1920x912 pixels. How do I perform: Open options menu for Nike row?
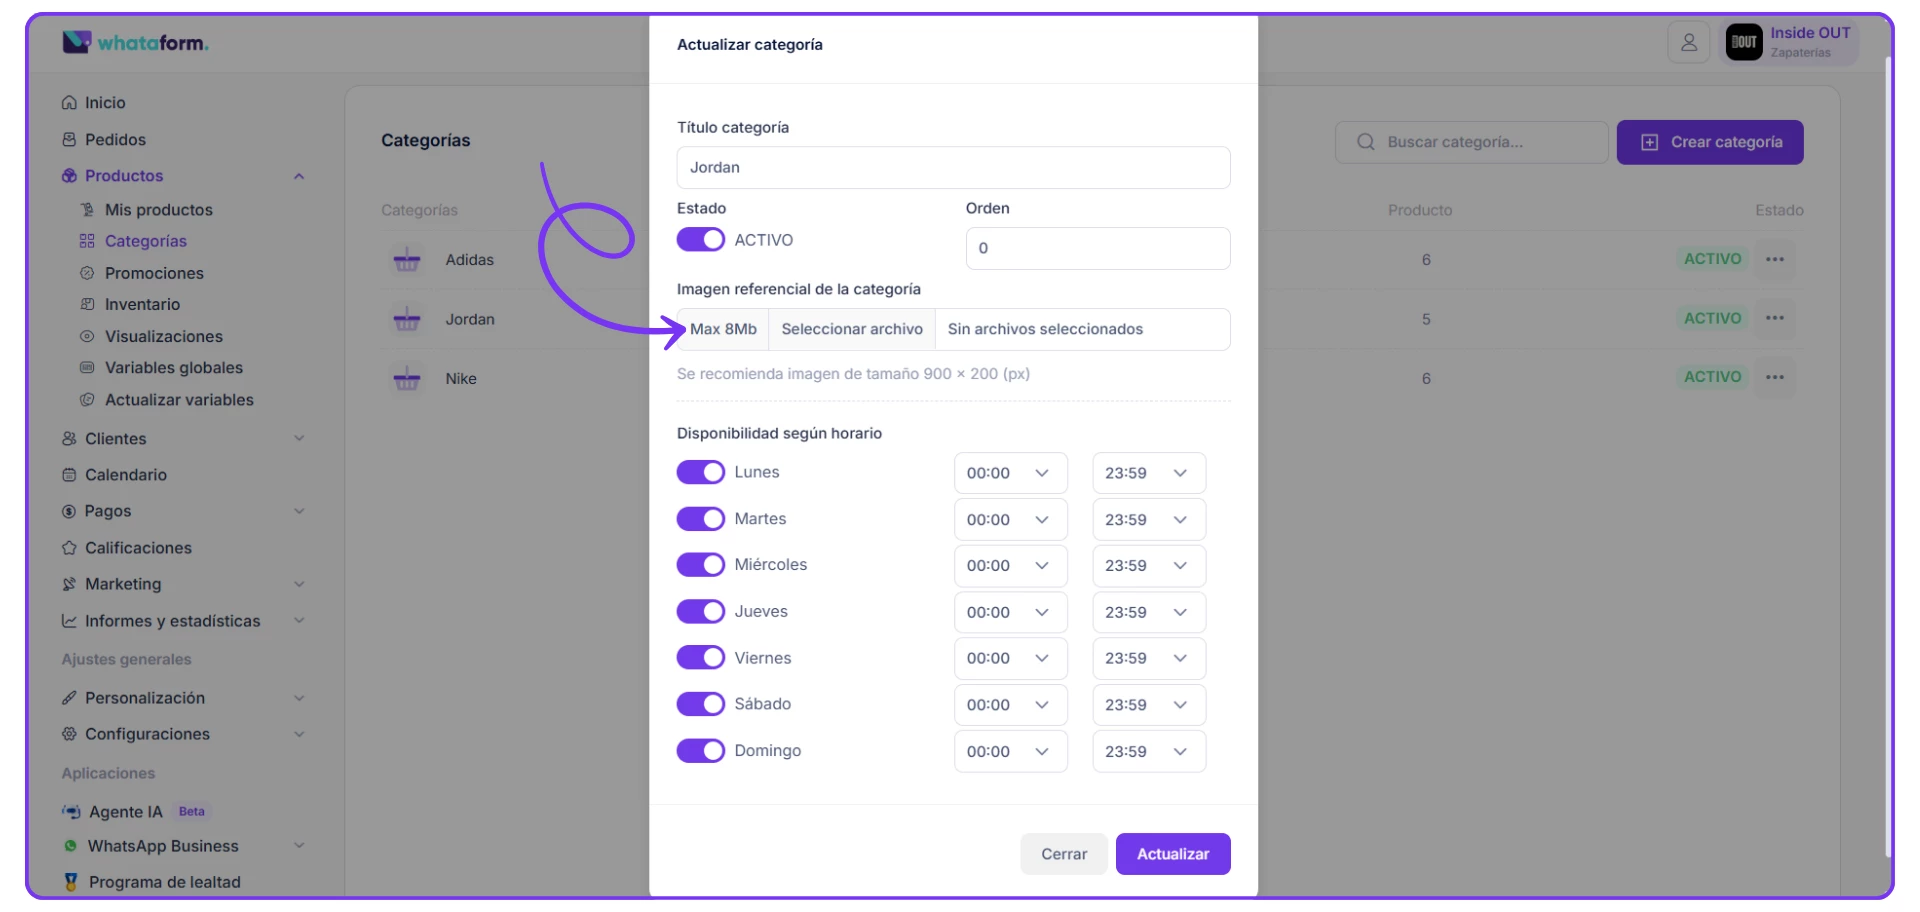click(1774, 377)
